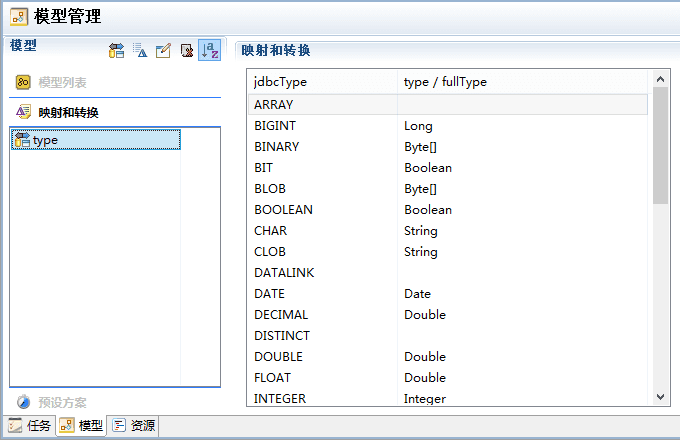The width and height of the screenshot is (680, 440).
Task: Click the 预设方案 section icon
Action: [23, 402]
